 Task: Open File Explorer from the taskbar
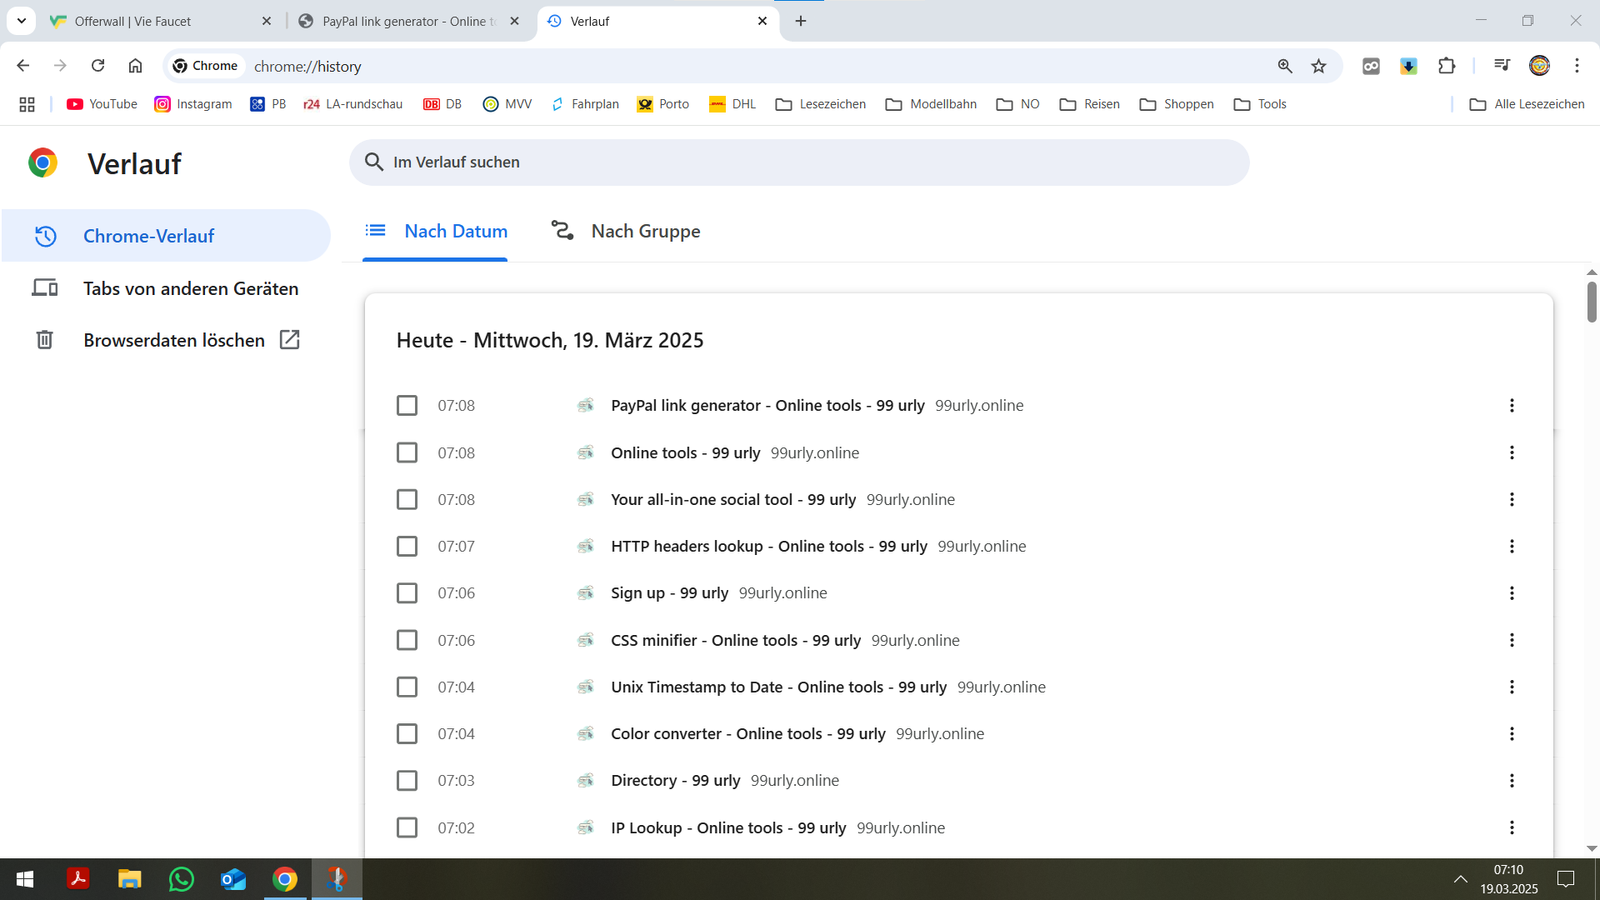(x=130, y=879)
